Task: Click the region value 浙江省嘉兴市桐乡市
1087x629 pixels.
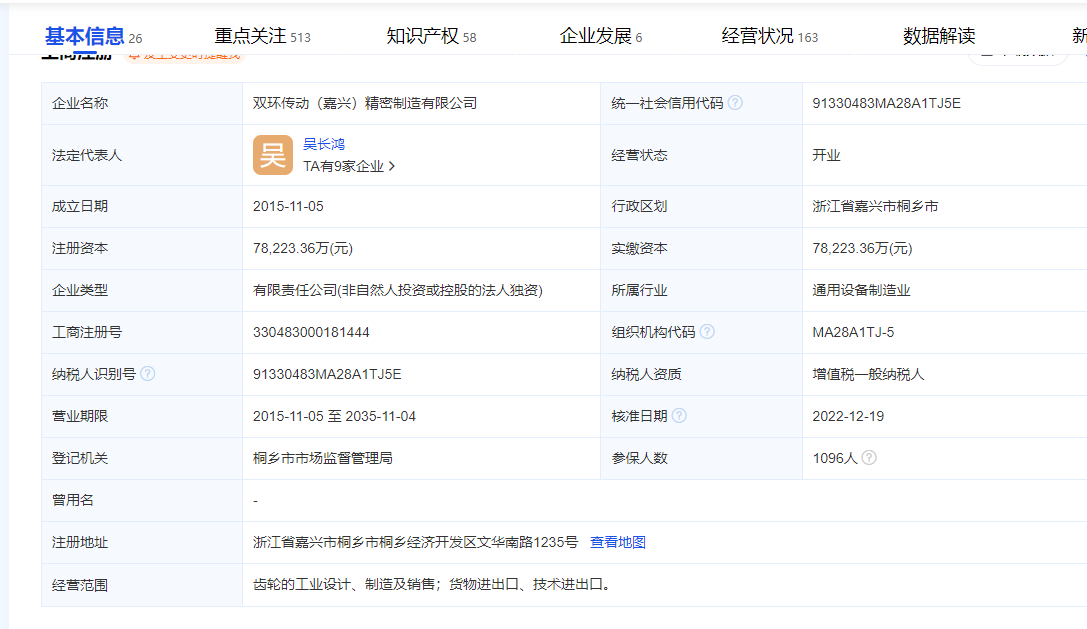Action: point(875,206)
